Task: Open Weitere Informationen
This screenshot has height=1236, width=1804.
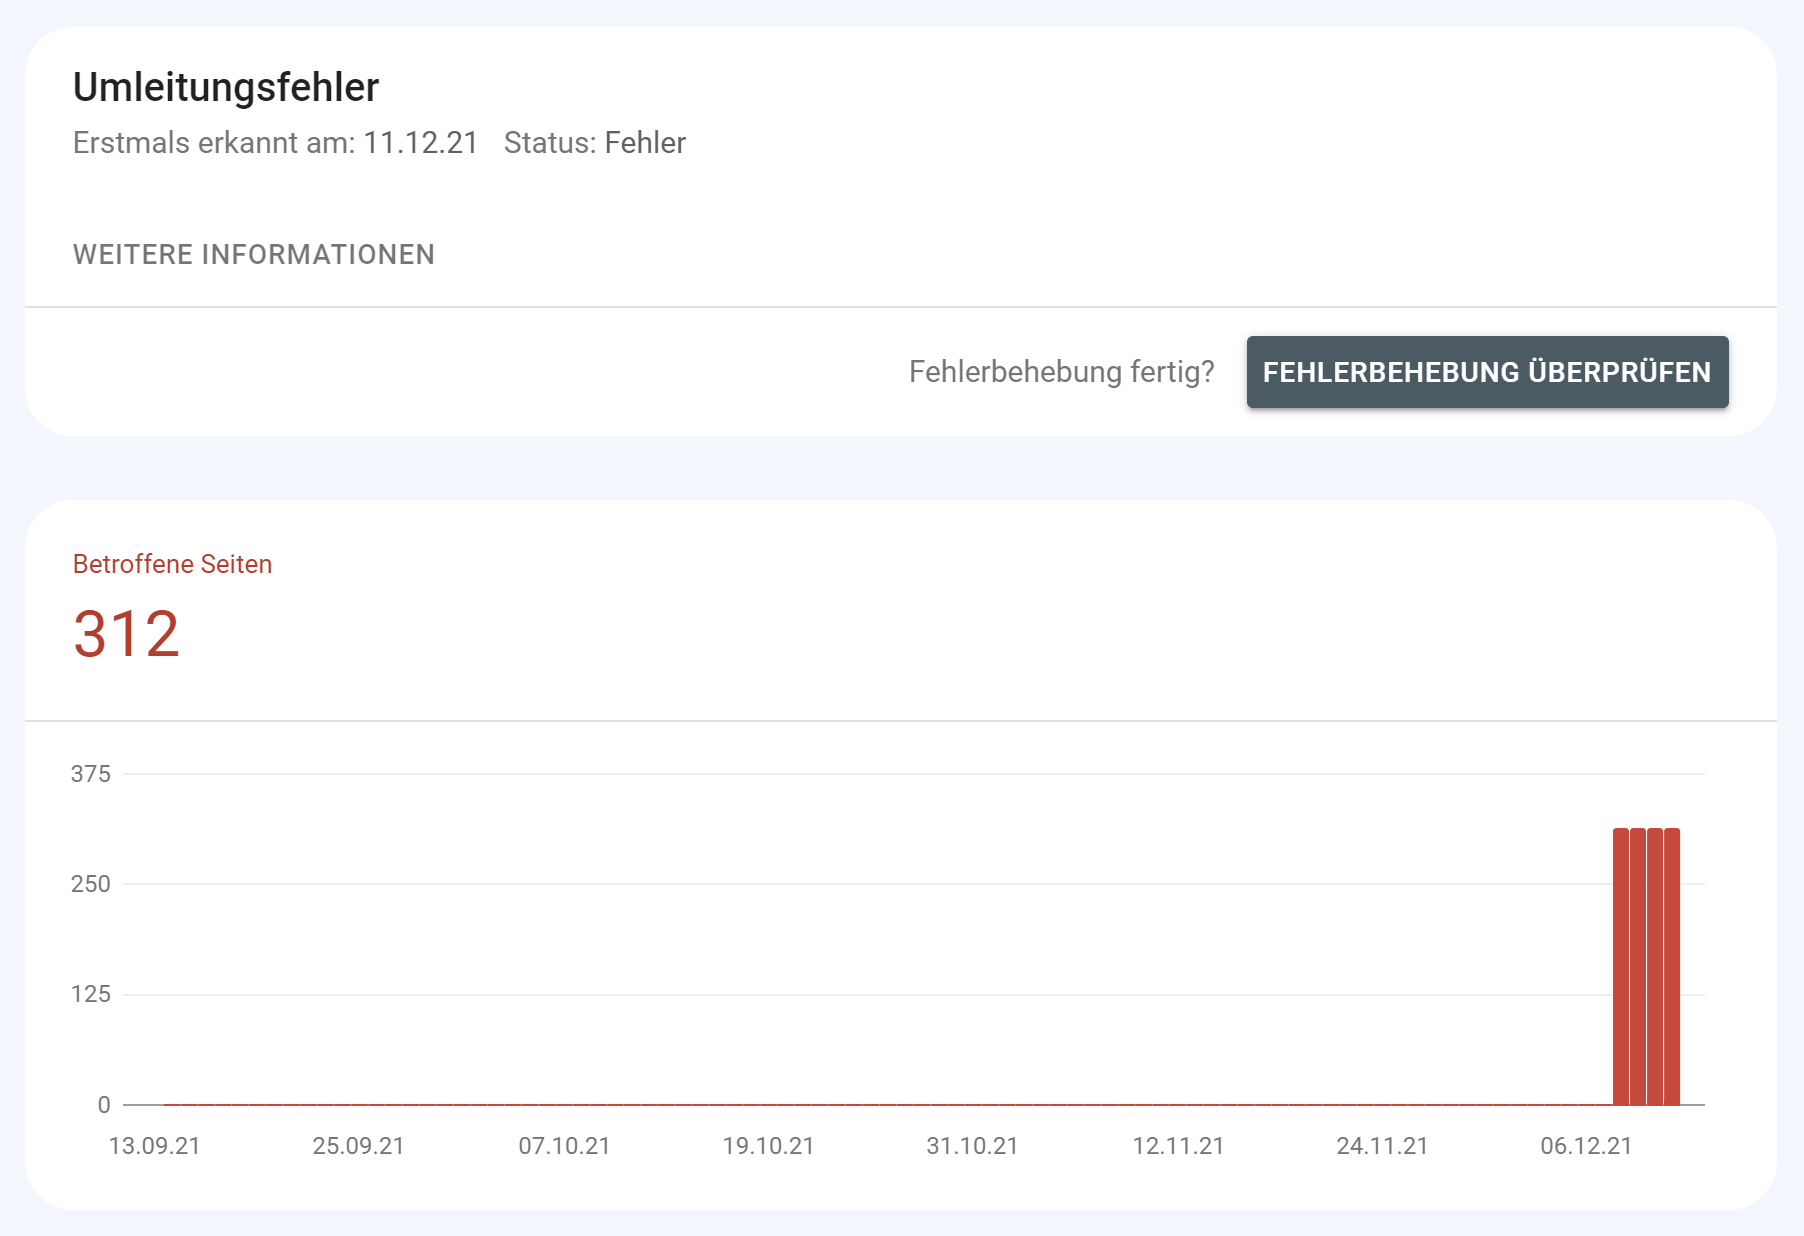Action: (253, 254)
